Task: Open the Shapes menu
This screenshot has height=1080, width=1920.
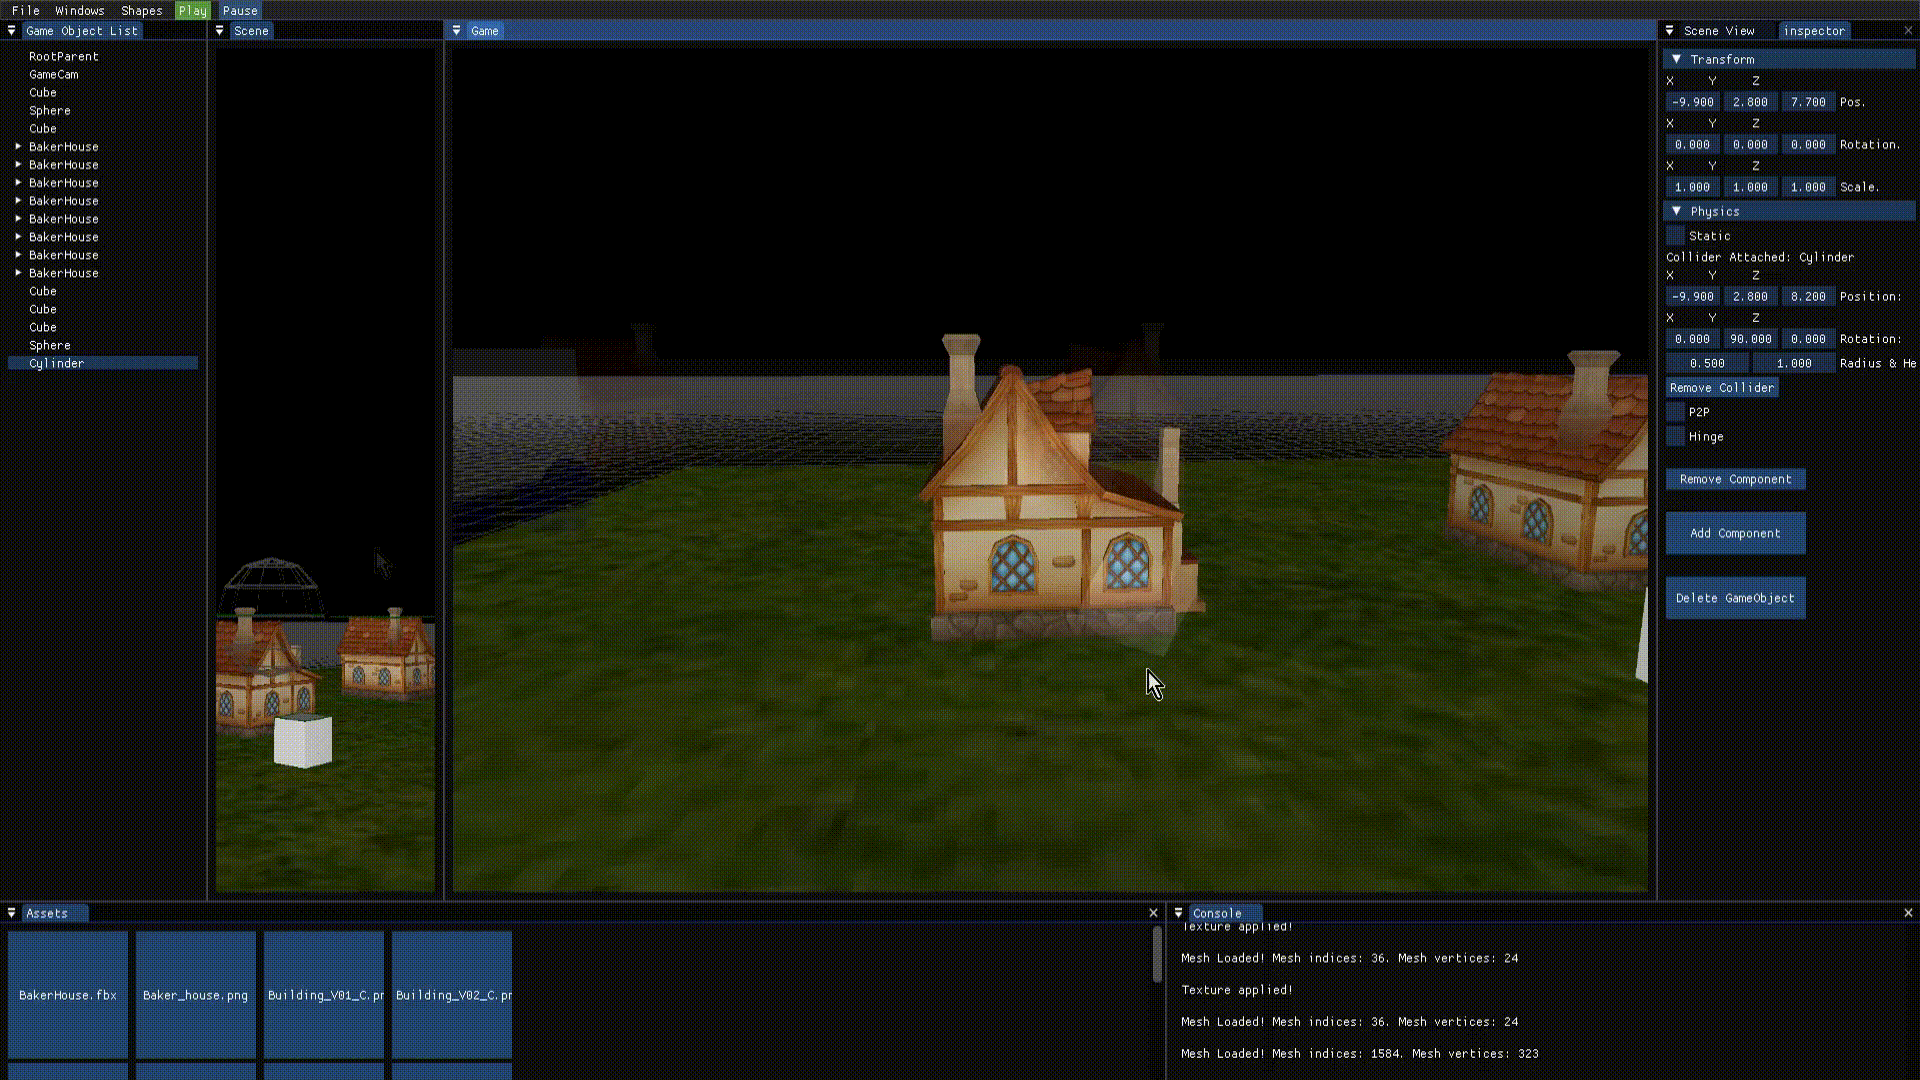Action: coord(141,10)
